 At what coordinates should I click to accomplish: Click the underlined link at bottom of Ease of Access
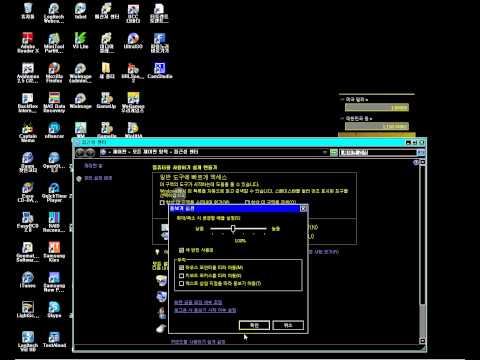point(198,342)
